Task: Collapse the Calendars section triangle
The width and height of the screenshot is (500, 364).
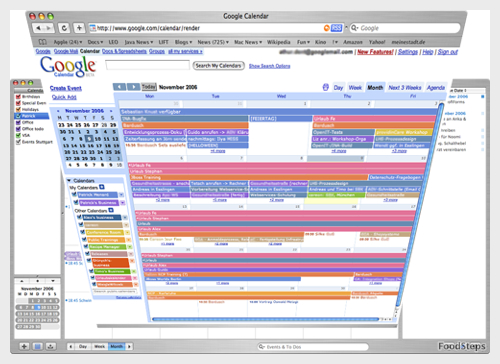Action: [x=69, y=180]
